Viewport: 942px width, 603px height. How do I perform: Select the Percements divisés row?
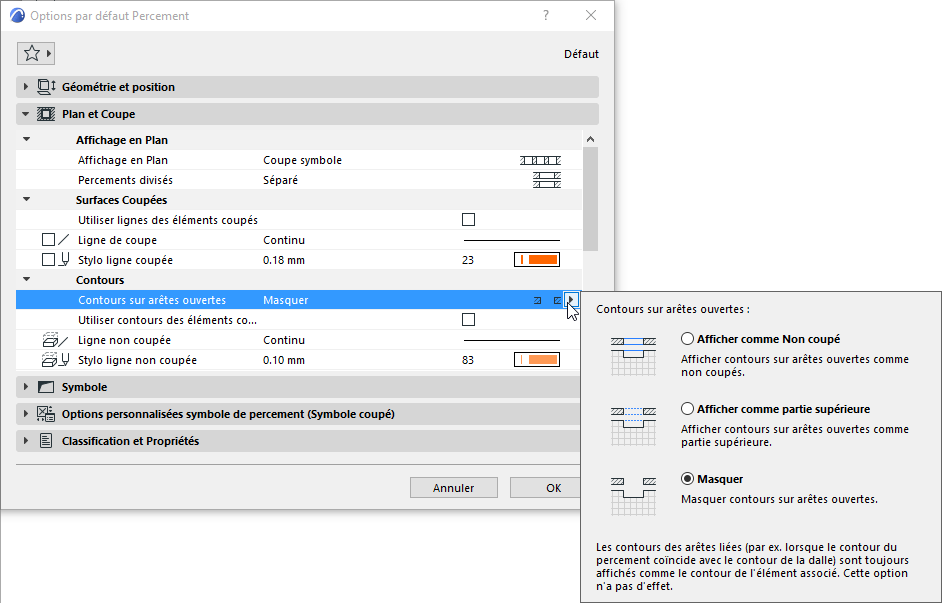[x=299, y=180]
